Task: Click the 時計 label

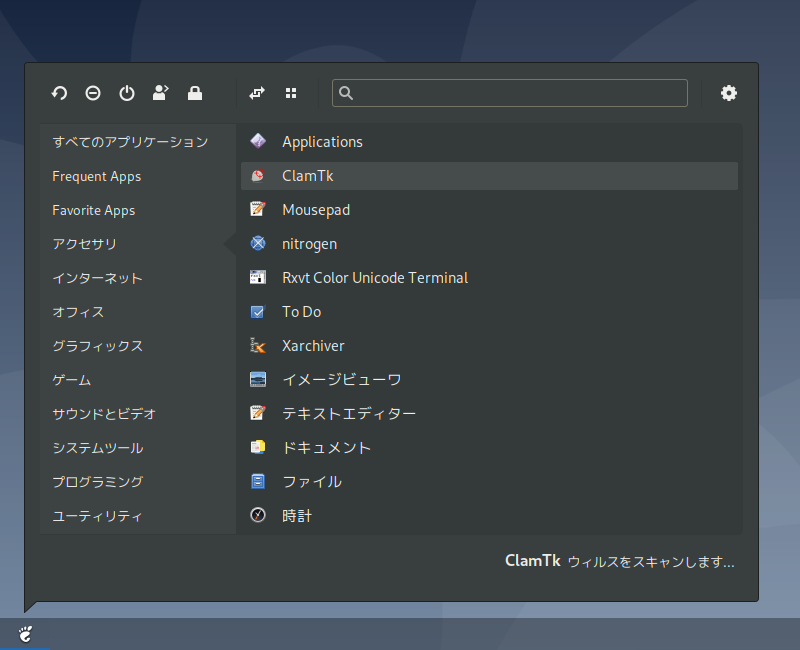Action: coord(297,515)
